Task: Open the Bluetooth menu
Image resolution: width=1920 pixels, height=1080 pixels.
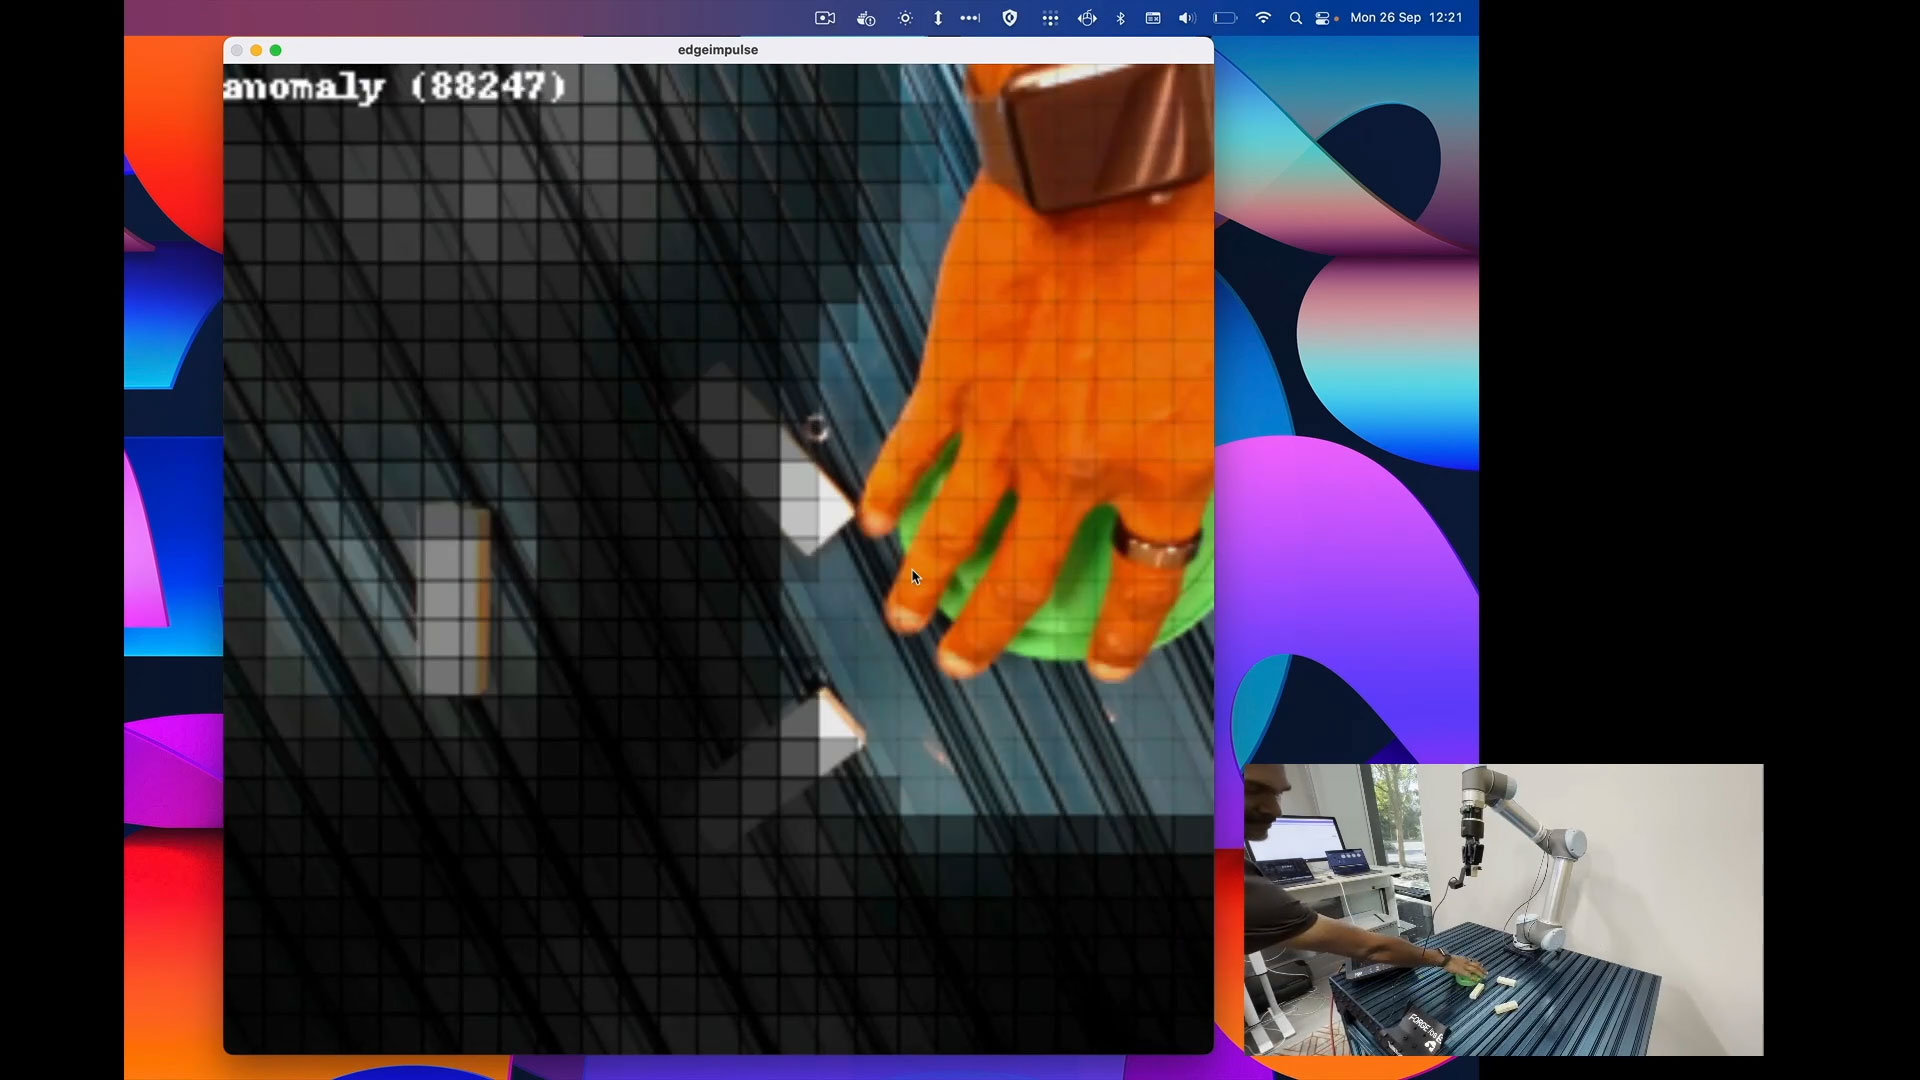Action: coord(1121,18)
